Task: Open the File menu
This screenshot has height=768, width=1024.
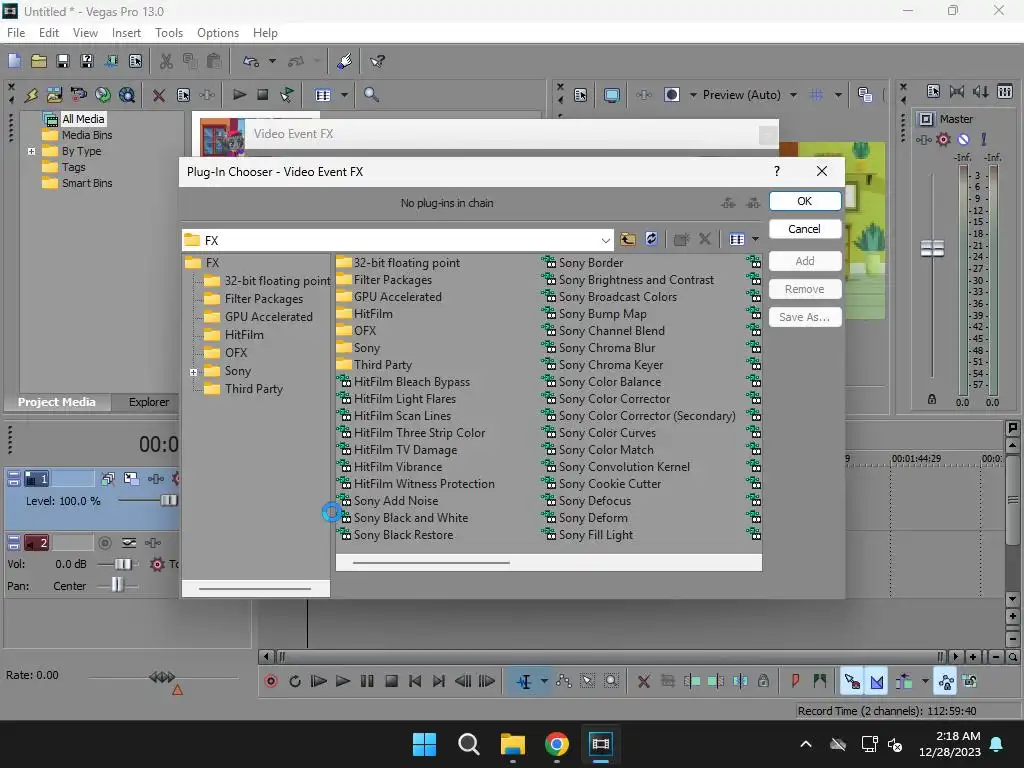Action: click(x=16, y=33)
